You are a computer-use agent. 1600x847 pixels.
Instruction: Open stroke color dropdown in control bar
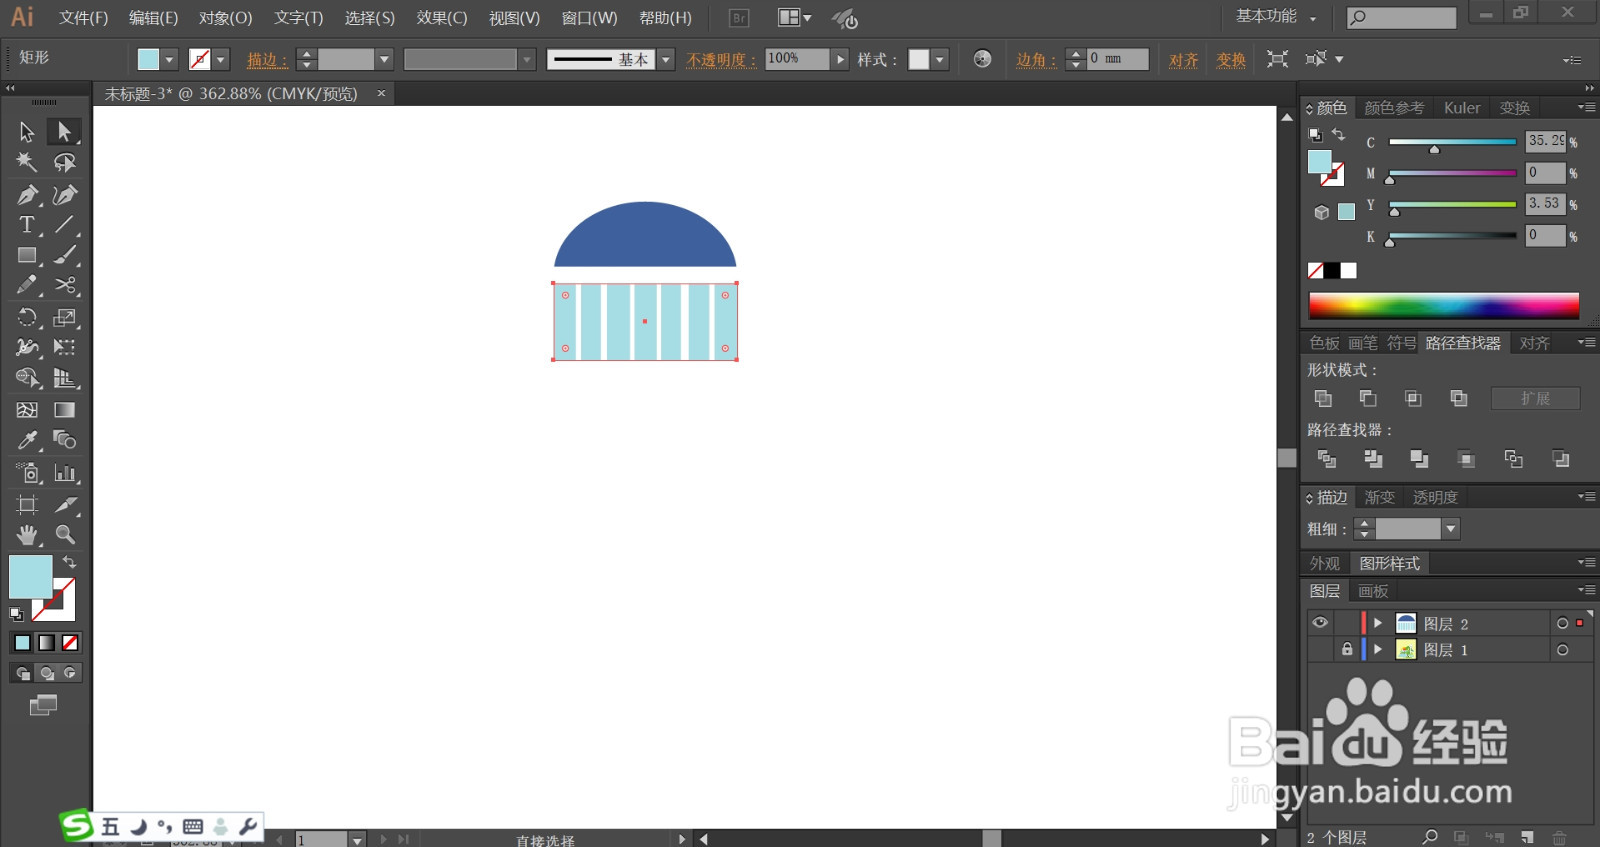point(221,60)
